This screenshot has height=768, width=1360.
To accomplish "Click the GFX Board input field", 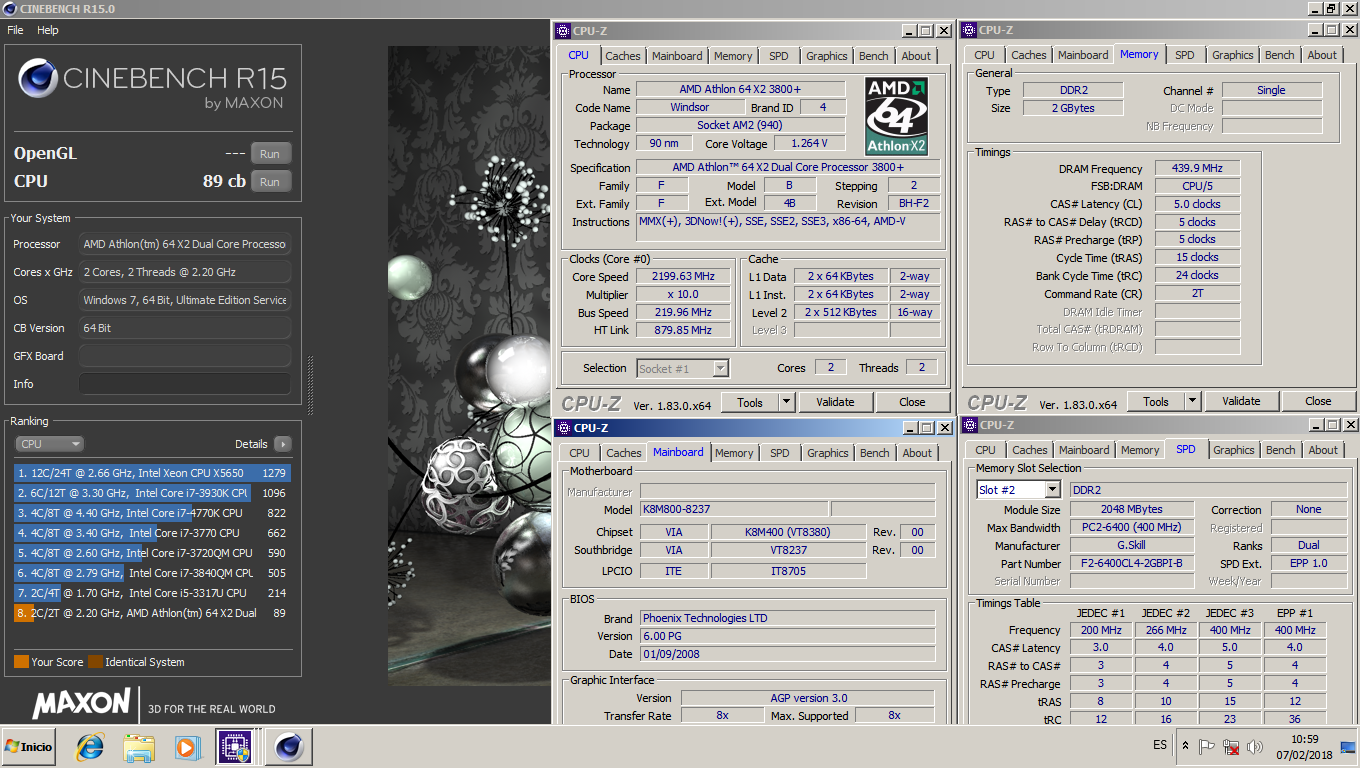I will click(x=185, y=356).
